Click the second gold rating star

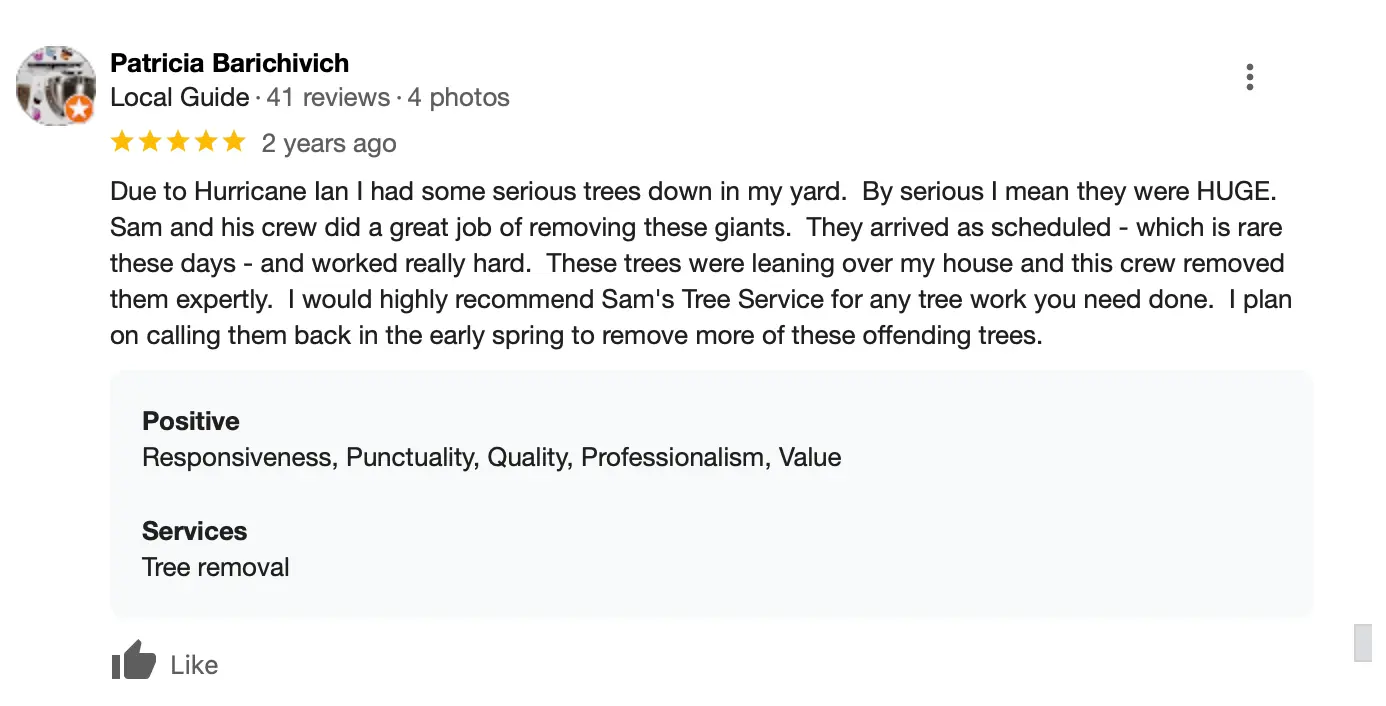tap(150, 142)
